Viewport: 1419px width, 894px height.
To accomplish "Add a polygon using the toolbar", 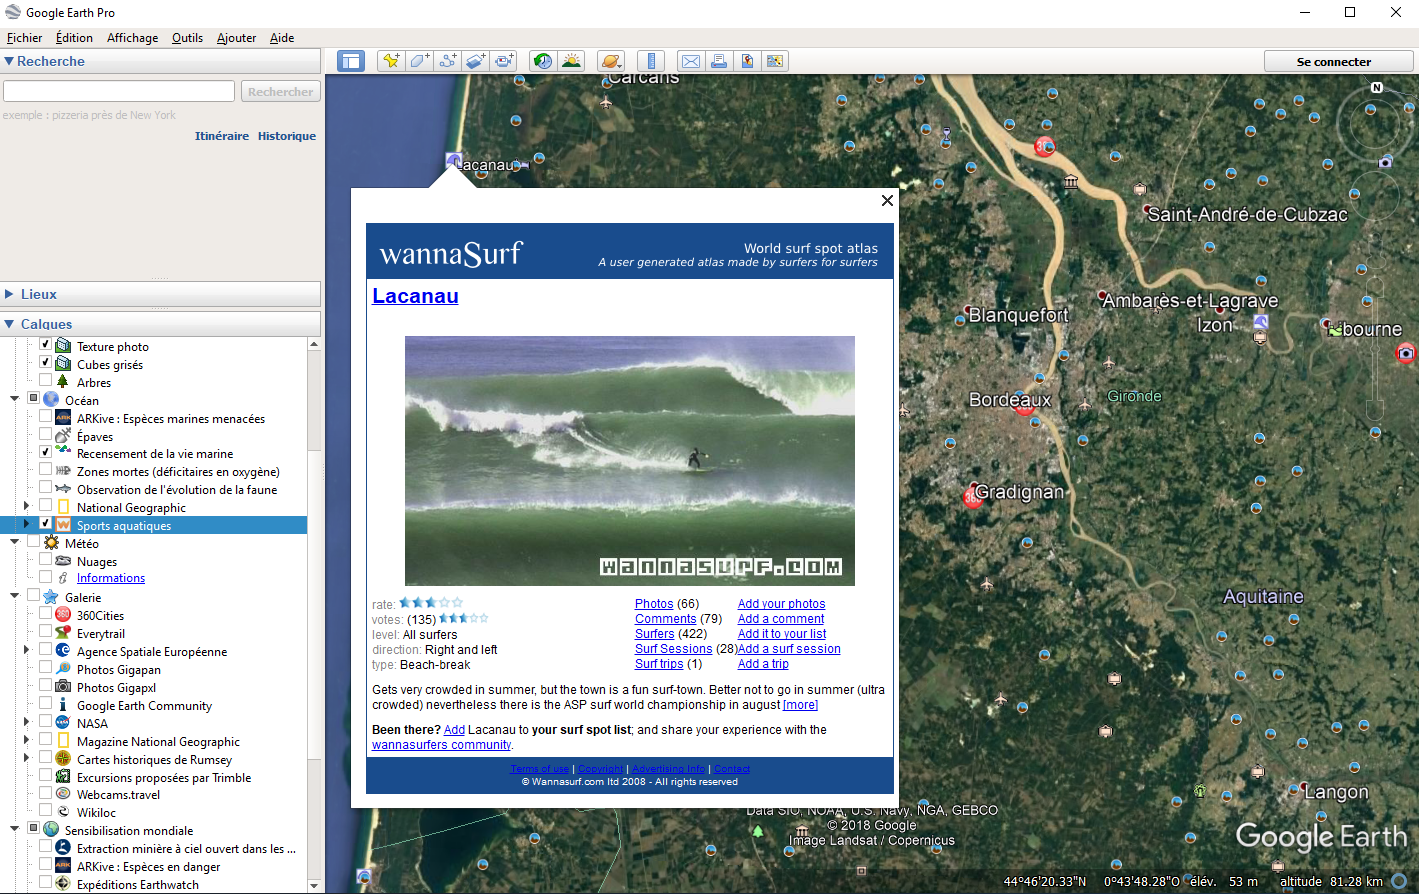I will [419, 61].
